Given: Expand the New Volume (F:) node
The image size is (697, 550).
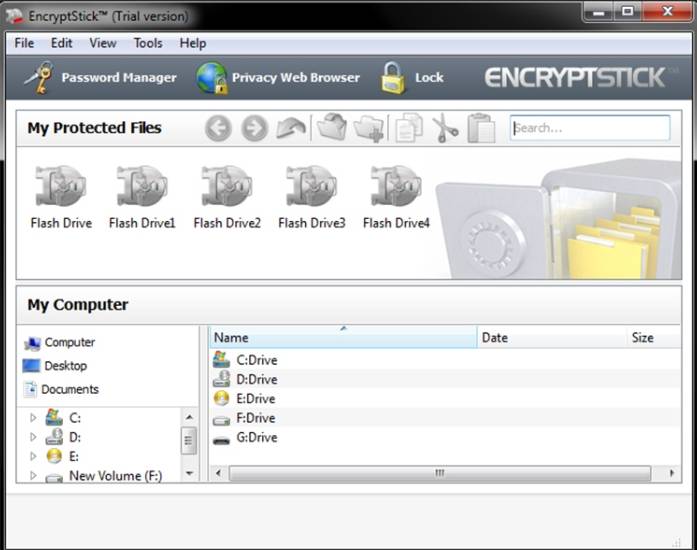Looking at the screenshot, I should [33, 475].
